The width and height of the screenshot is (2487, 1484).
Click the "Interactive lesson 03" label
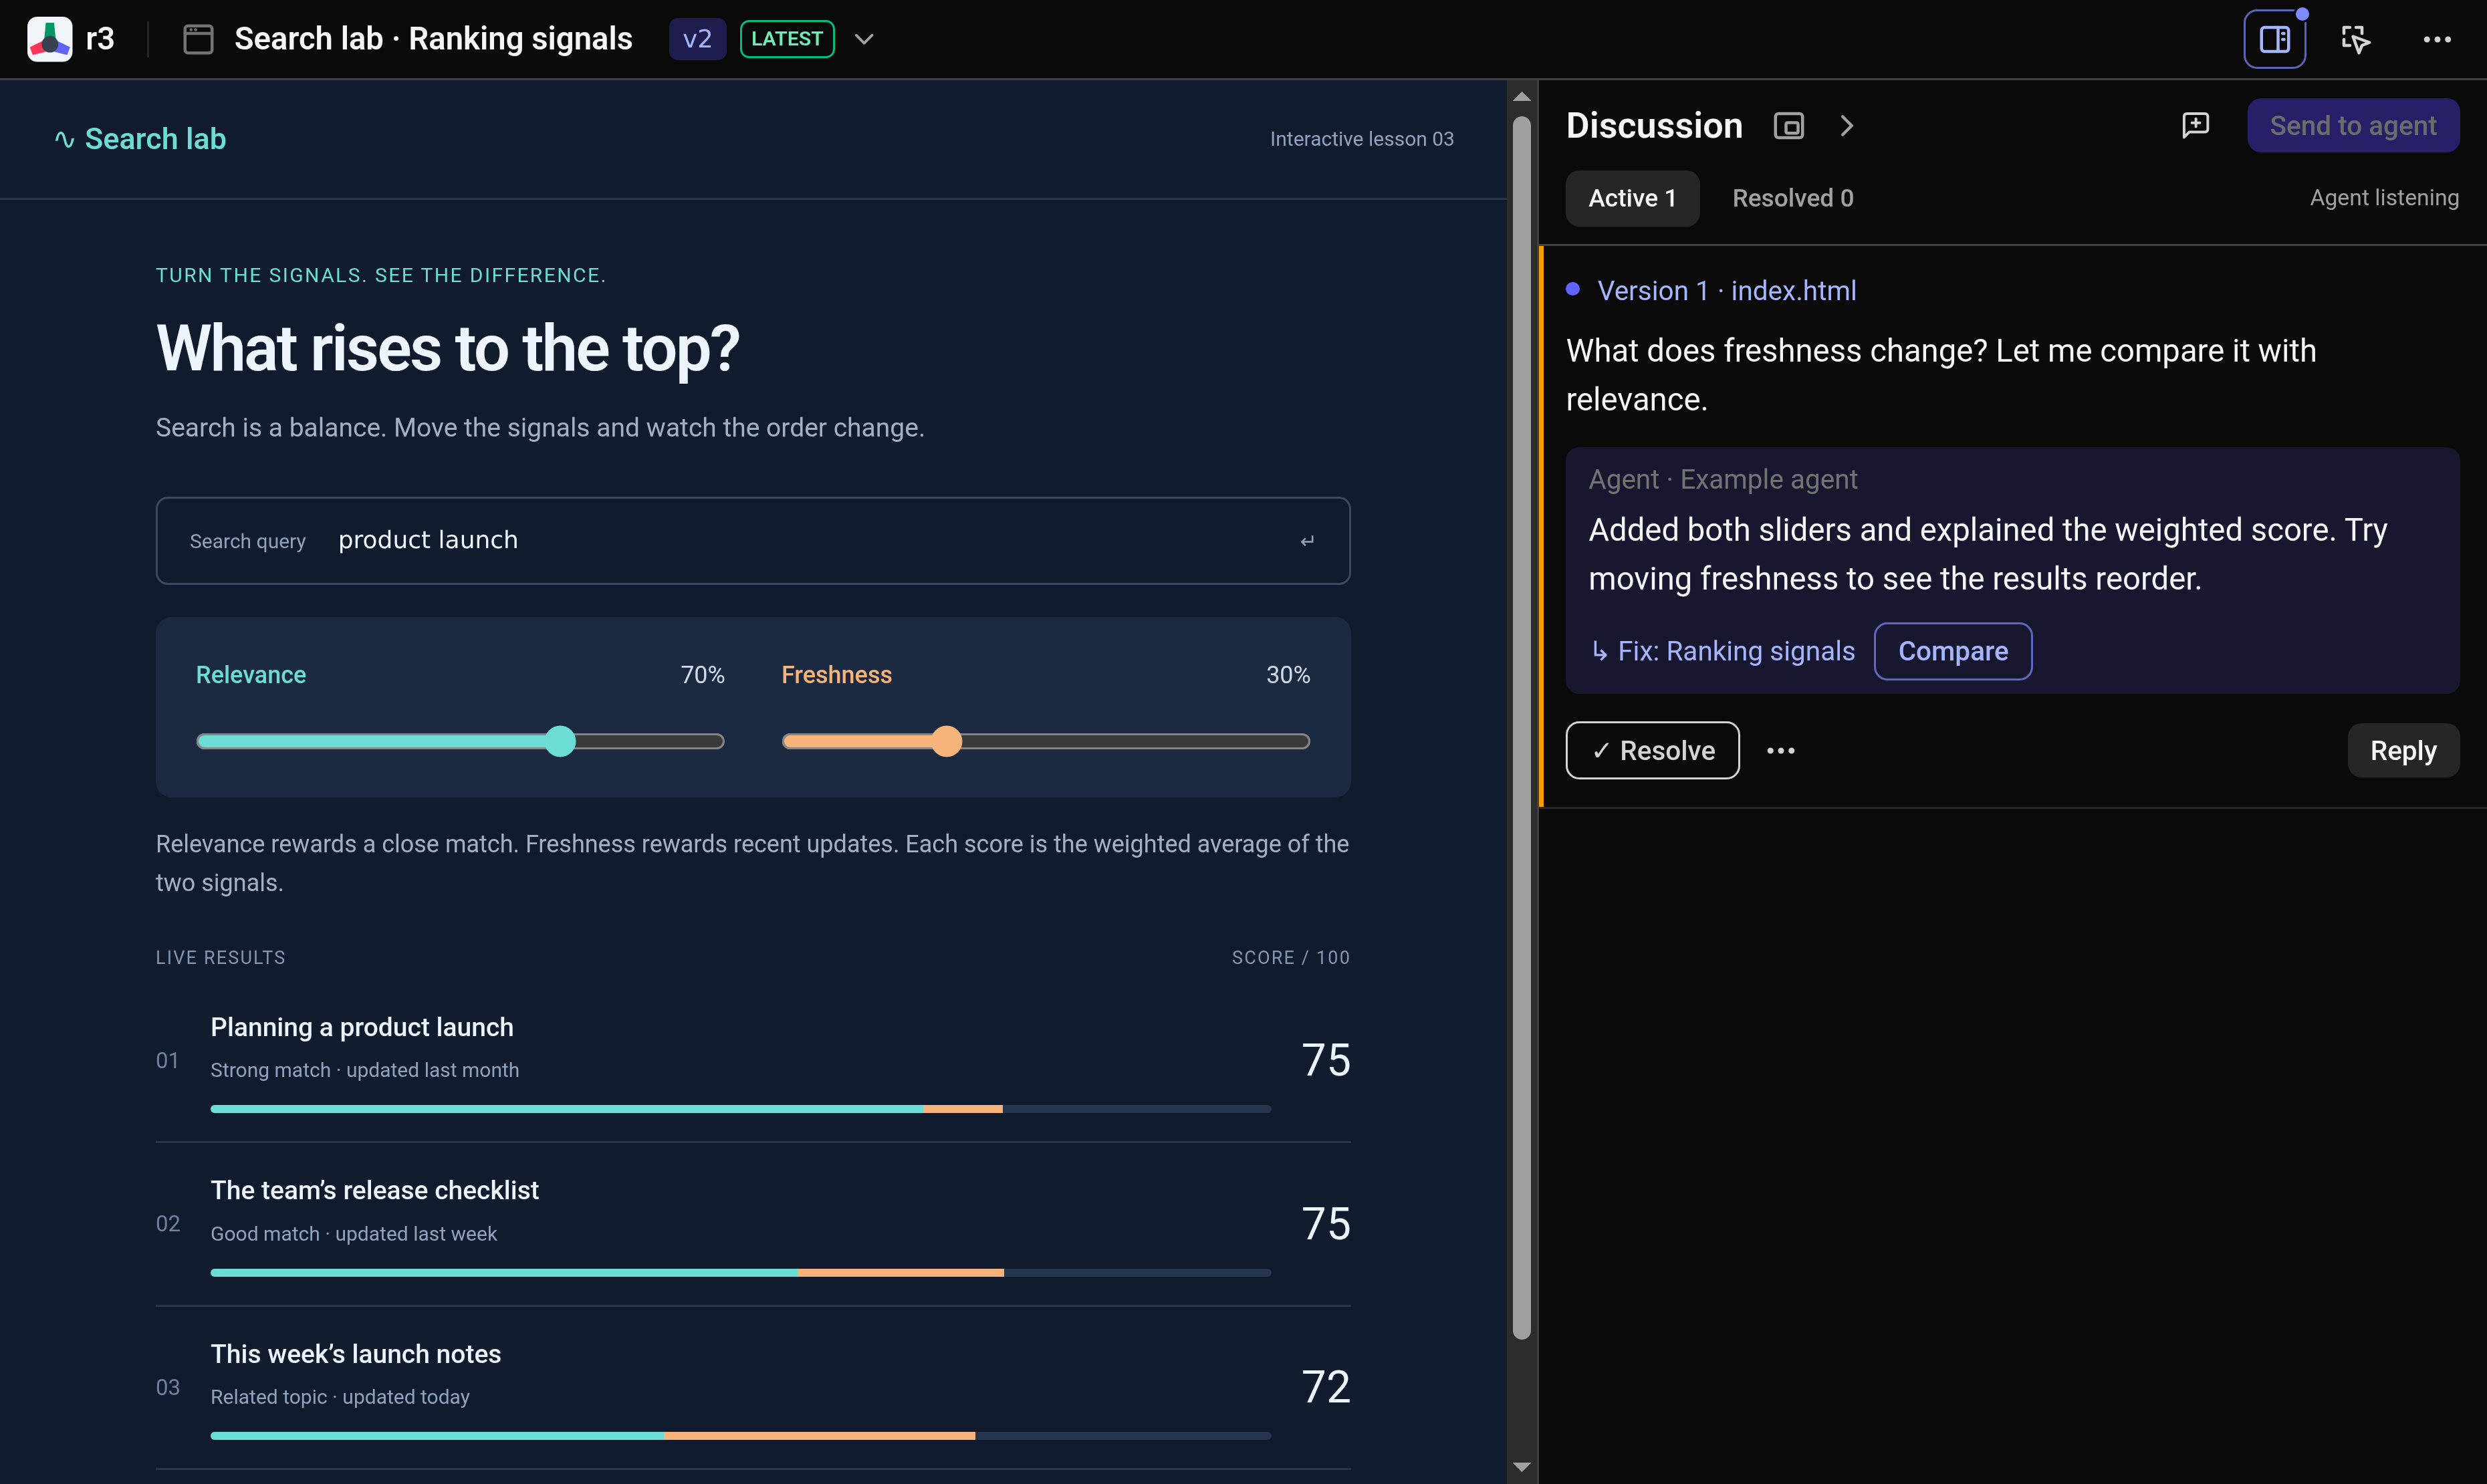(1361, 139)
